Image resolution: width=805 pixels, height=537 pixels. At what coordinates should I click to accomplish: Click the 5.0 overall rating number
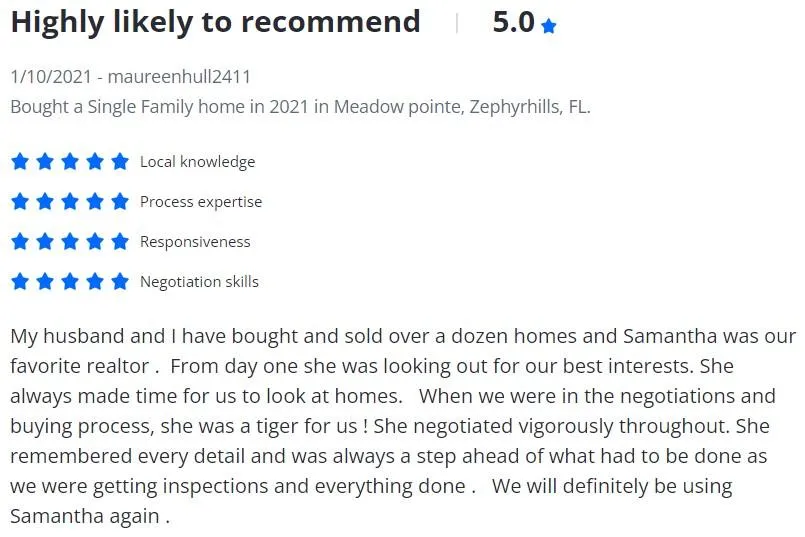pos(513,23)
